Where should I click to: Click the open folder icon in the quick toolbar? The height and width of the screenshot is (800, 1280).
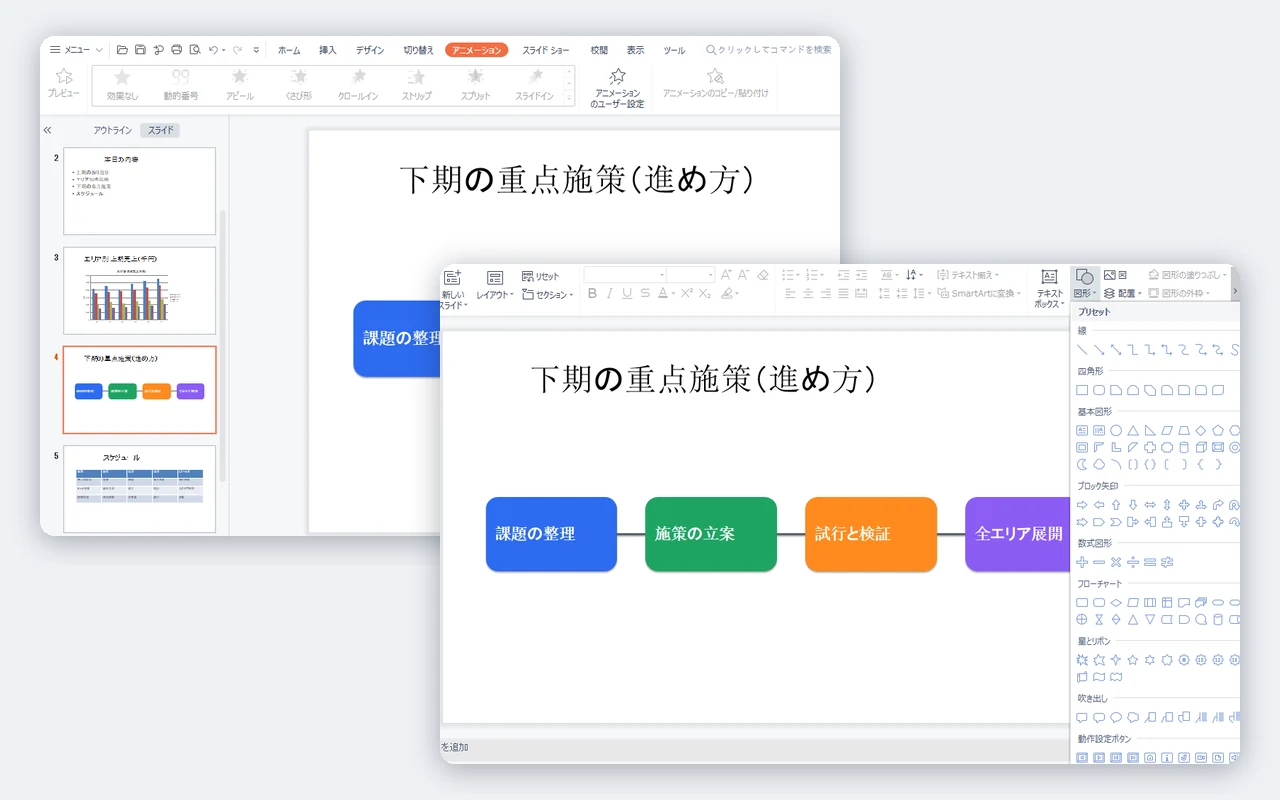122,50
